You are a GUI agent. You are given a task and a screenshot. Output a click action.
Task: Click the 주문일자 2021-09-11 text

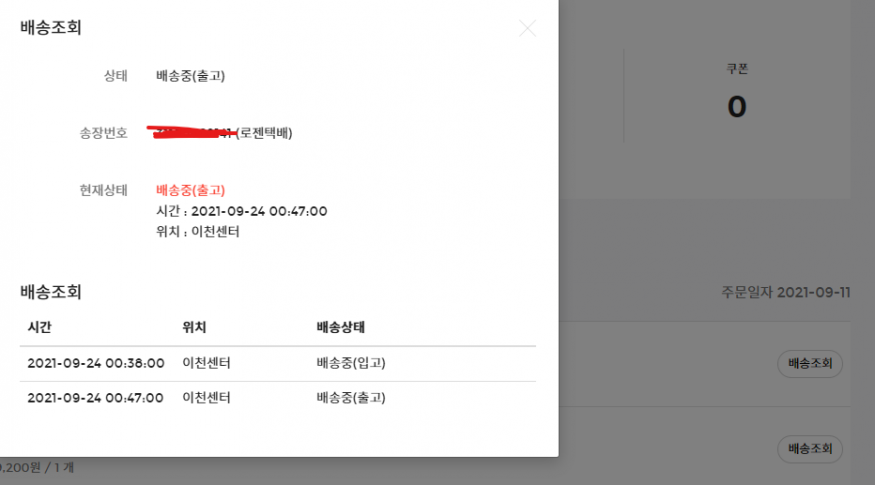785,293
